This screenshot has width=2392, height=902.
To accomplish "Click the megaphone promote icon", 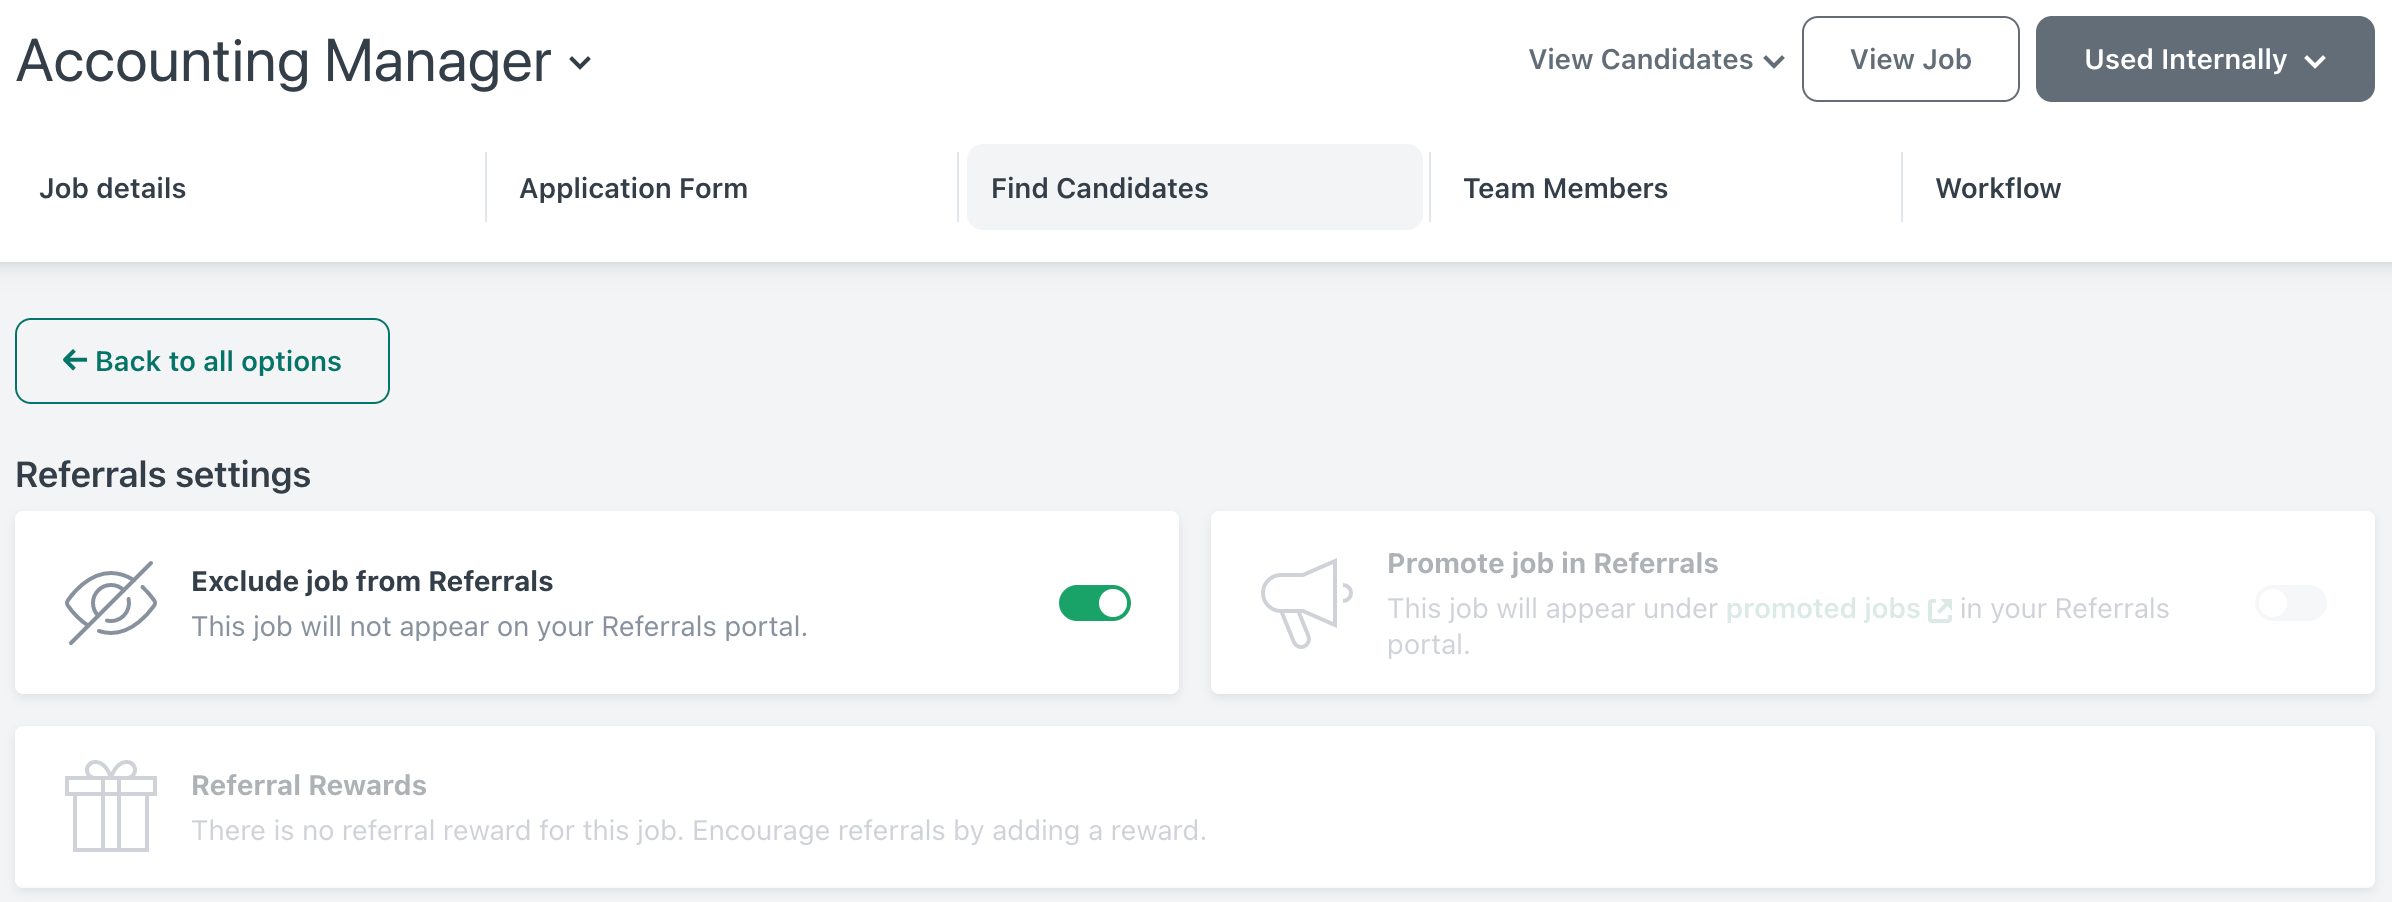I will point(1305,603).
